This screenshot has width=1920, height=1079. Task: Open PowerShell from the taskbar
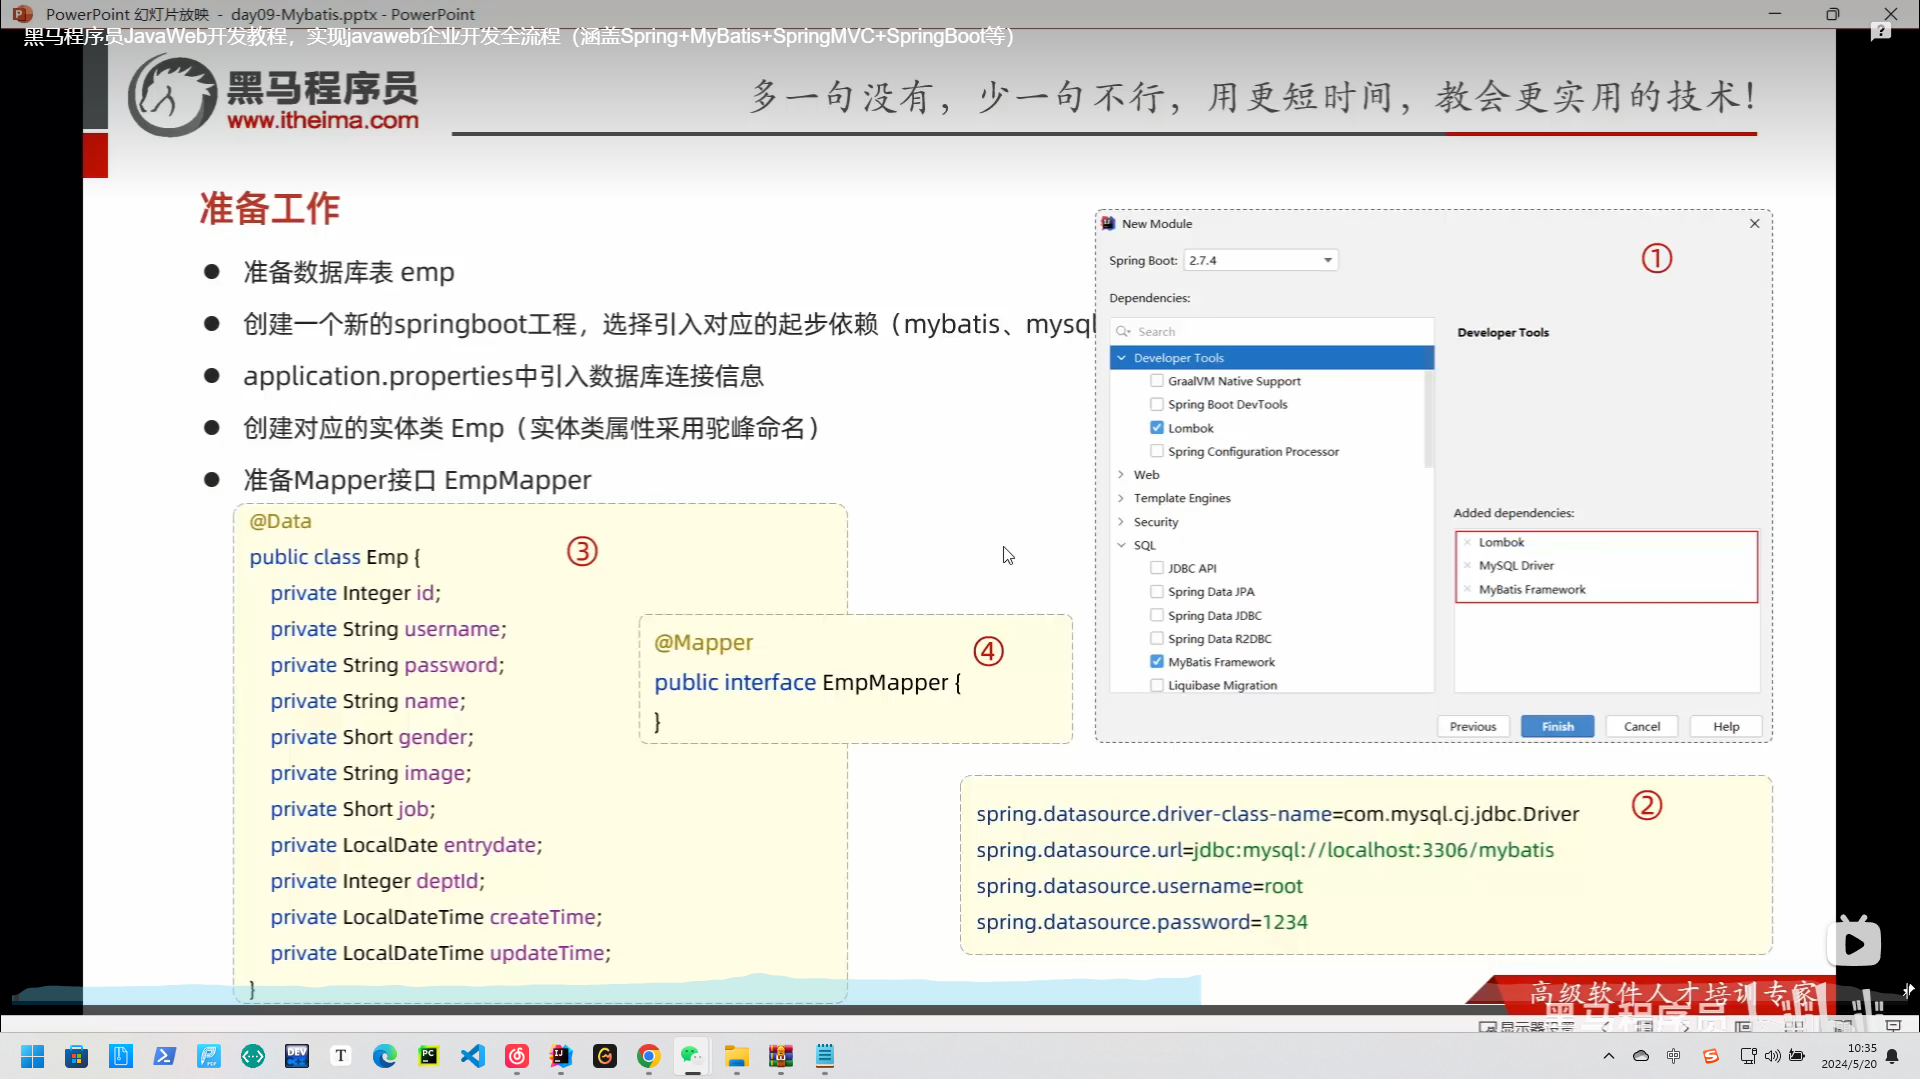[x=165, y=1056]
